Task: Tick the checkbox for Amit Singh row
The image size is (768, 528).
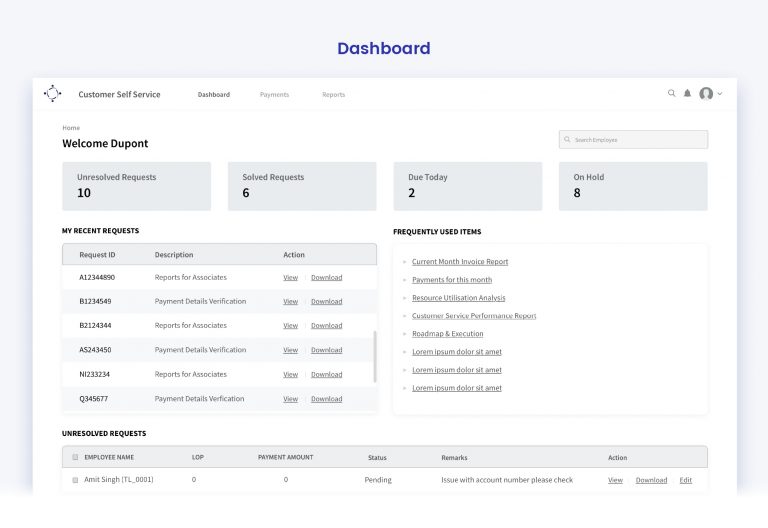Action: coord(75,480)
